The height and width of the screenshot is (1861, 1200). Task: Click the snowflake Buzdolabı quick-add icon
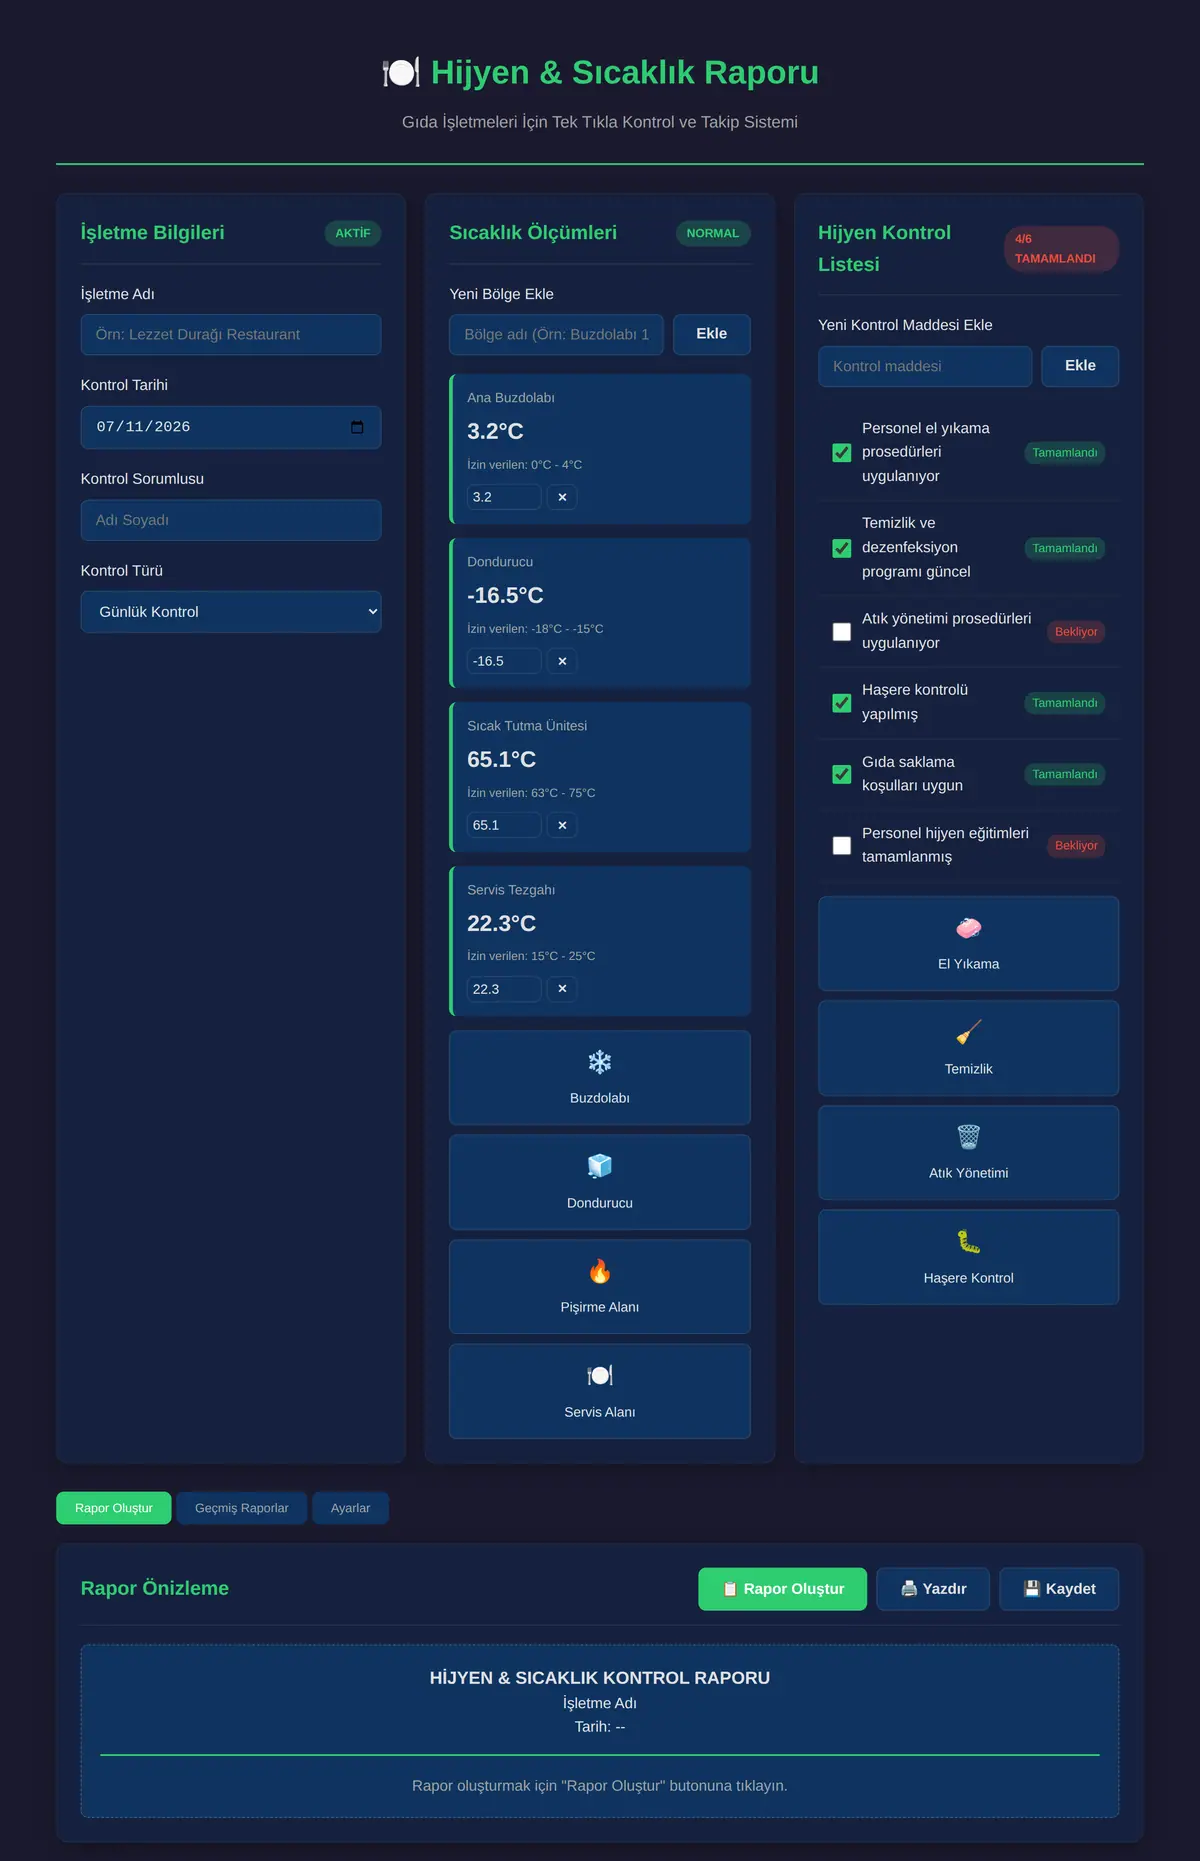[x=600, y=1062]
